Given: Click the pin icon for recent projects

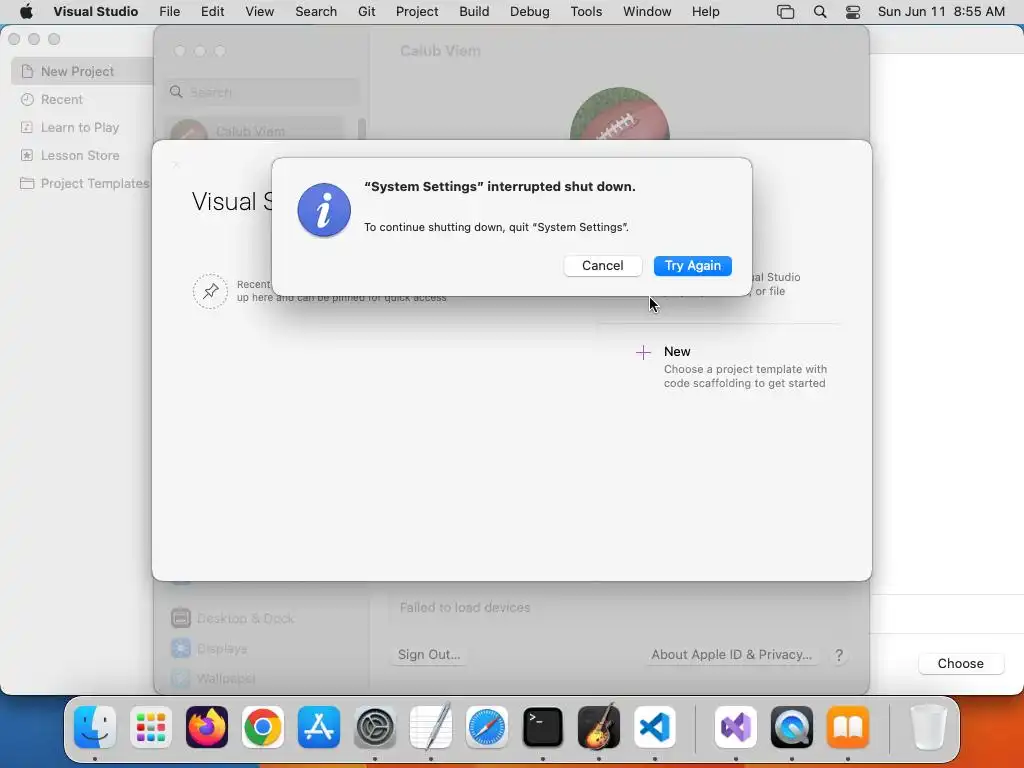Looking at the screenshot, I should [210, 291].
